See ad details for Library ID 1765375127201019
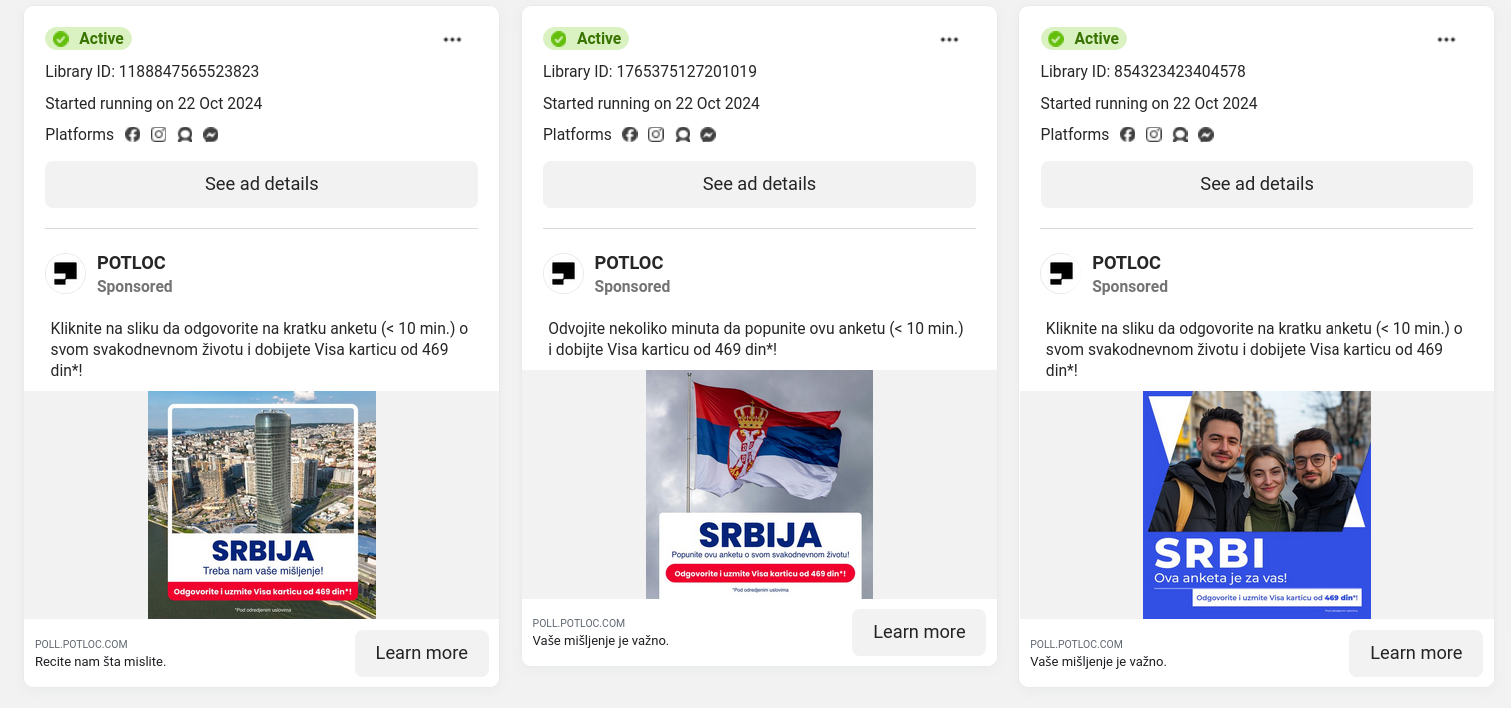 (x=759, y=184)
